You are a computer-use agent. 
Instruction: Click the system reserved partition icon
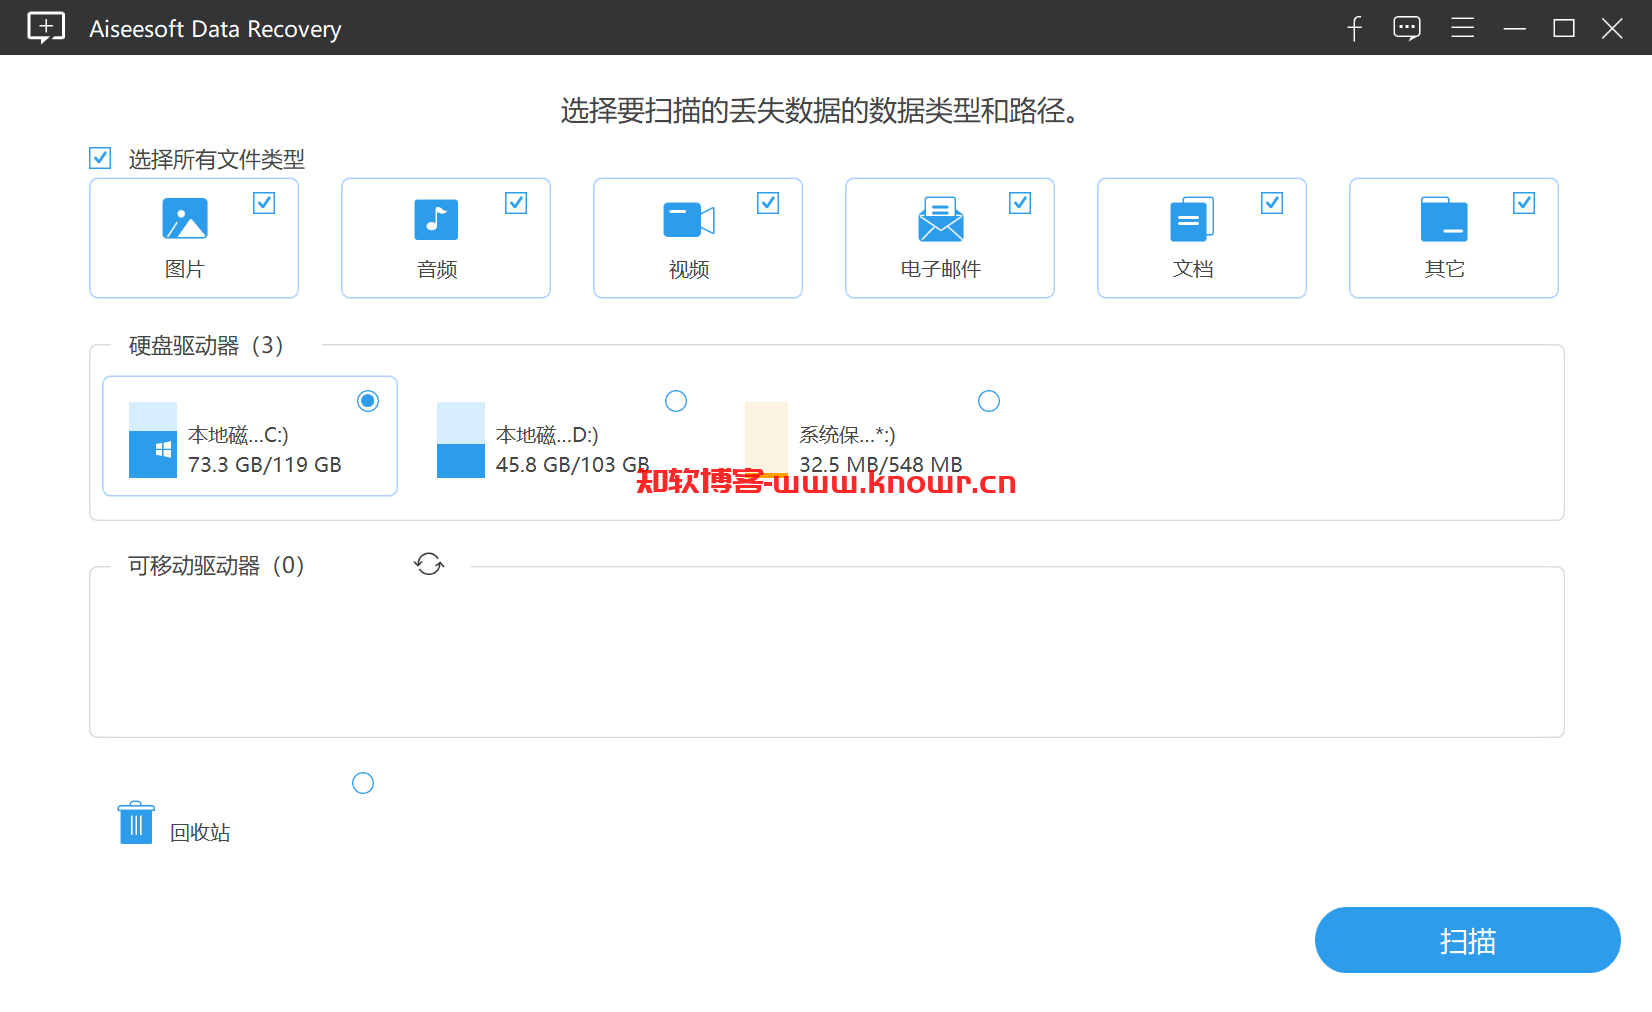[767, 440]
